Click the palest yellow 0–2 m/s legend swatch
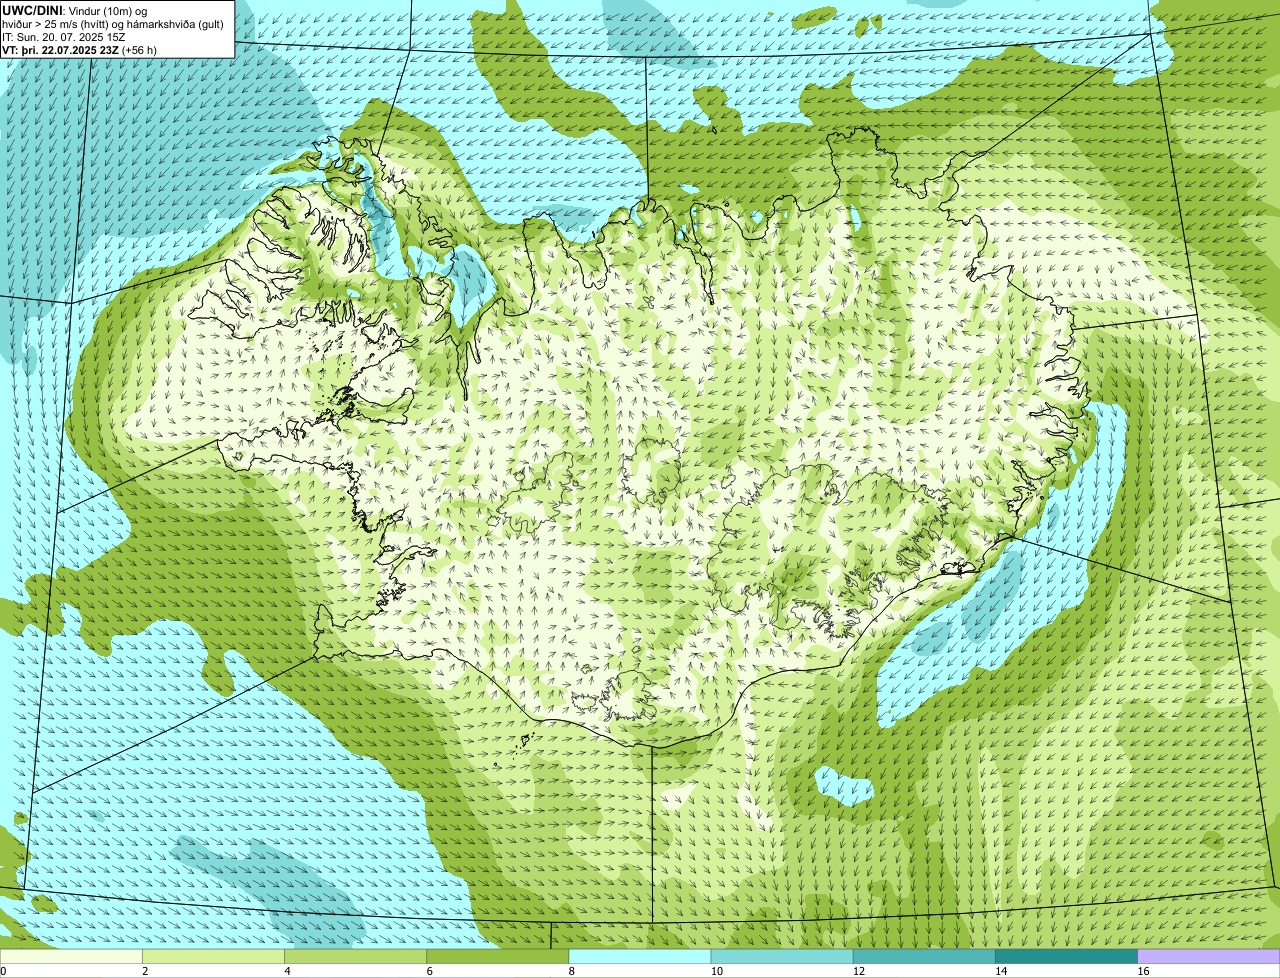Image resolution: width=1280 pixels, height=978 pixels. [71, 956]
